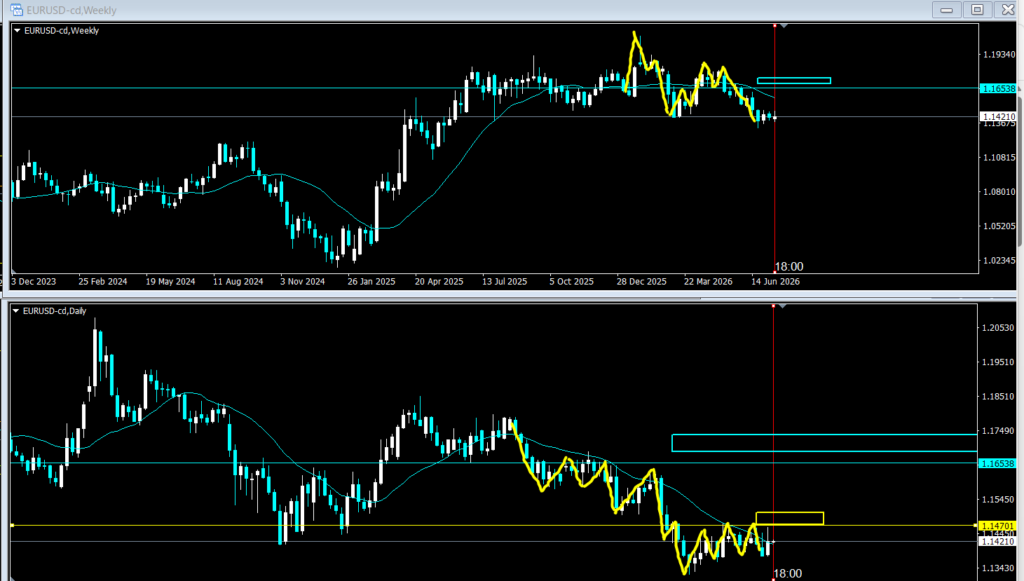Click the 1.19510 level on the Daily price scale

pyautogui.click(x=998, y=362)
